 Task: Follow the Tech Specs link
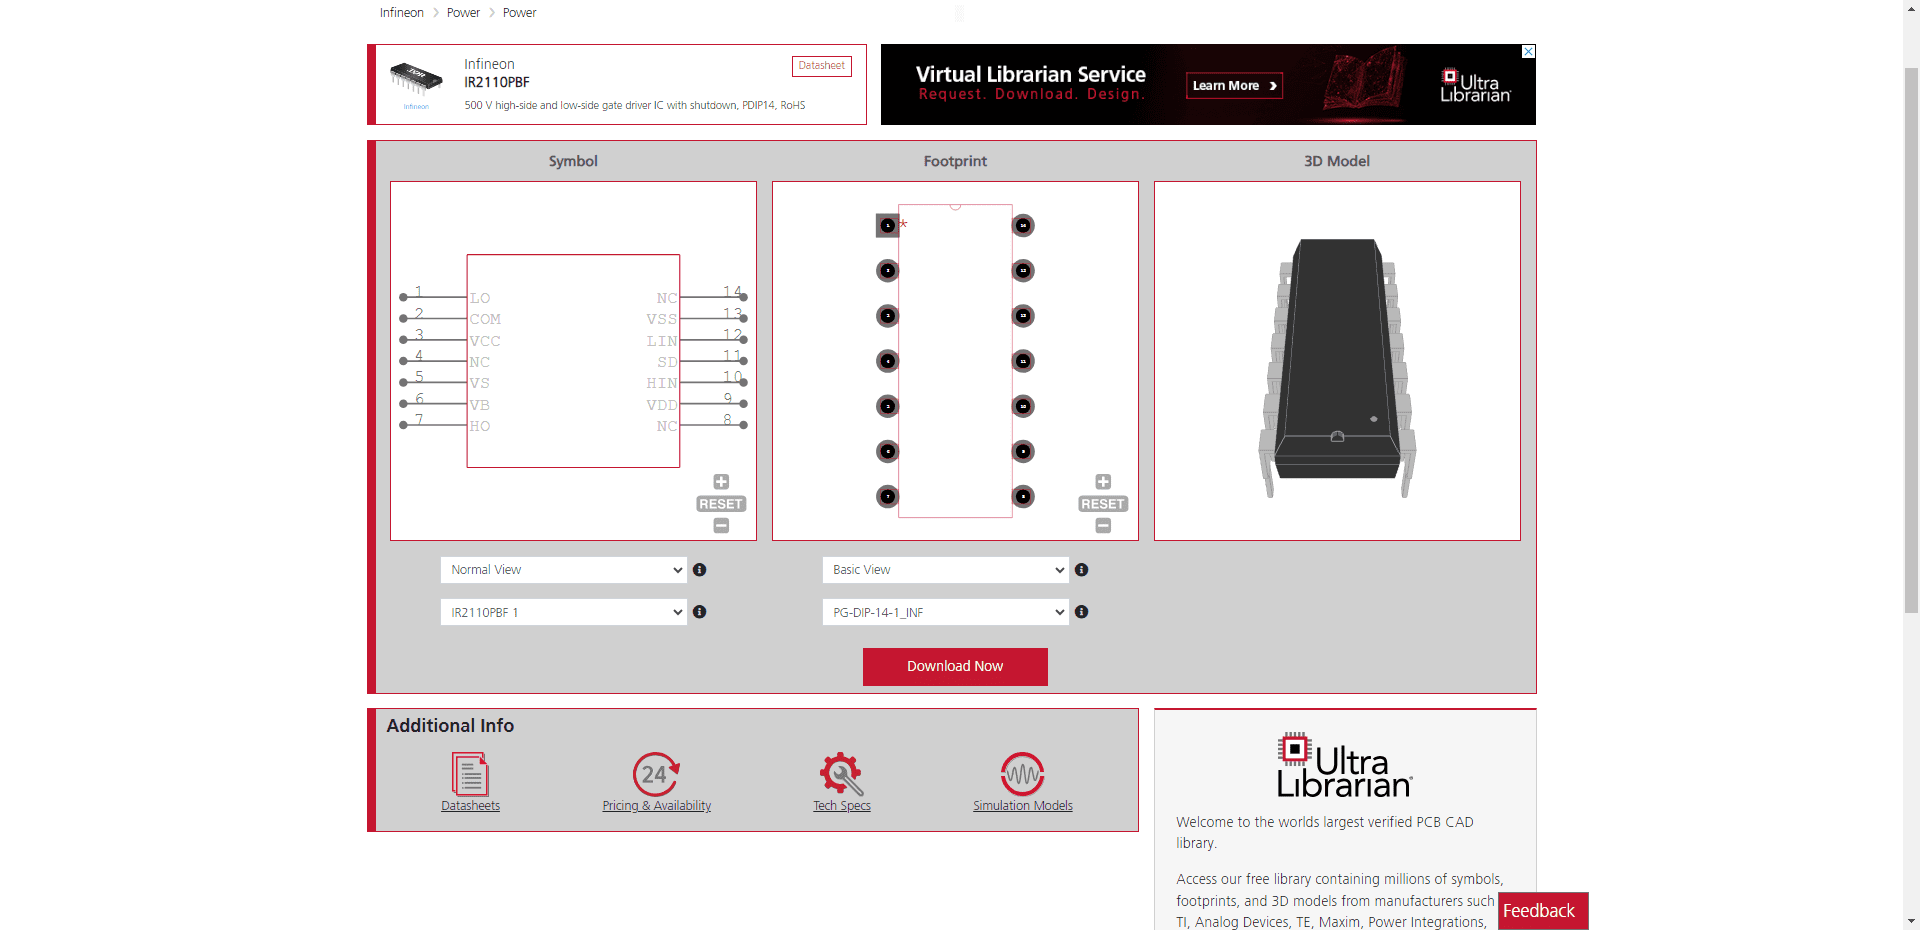(842, 806)
